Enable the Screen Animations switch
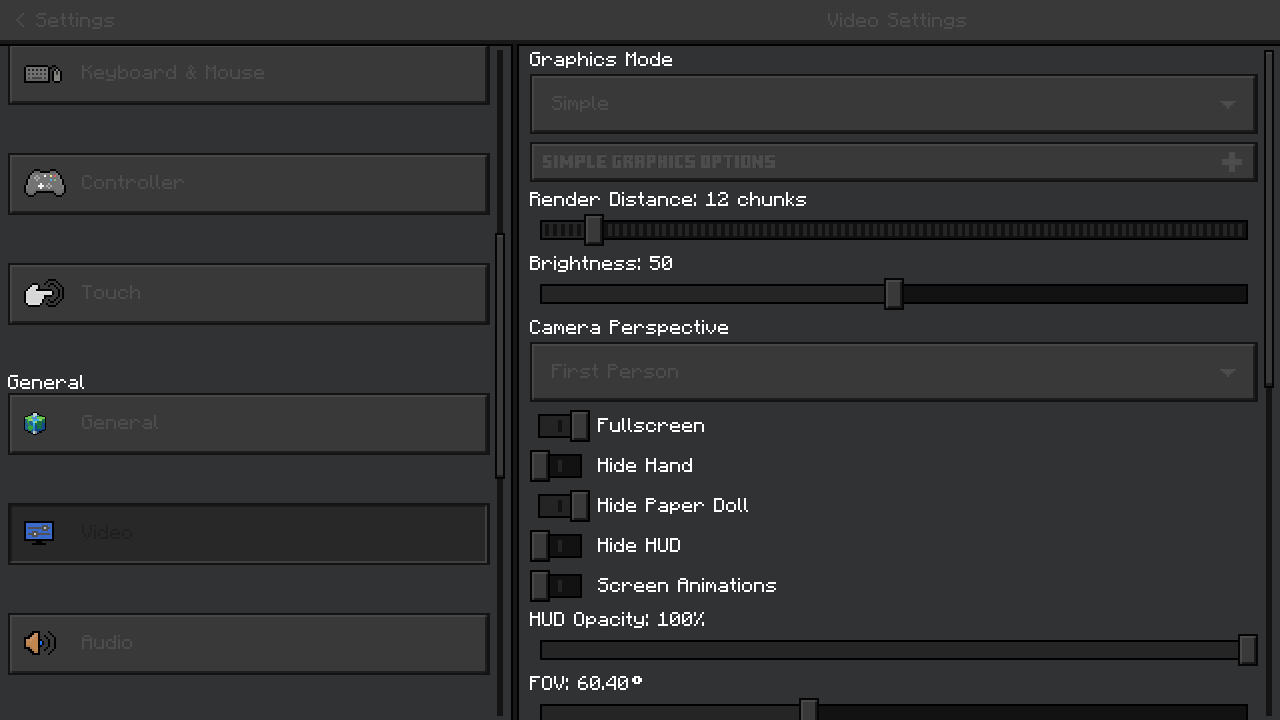Viewport: 1280px width, 720px height. (556, 586)
